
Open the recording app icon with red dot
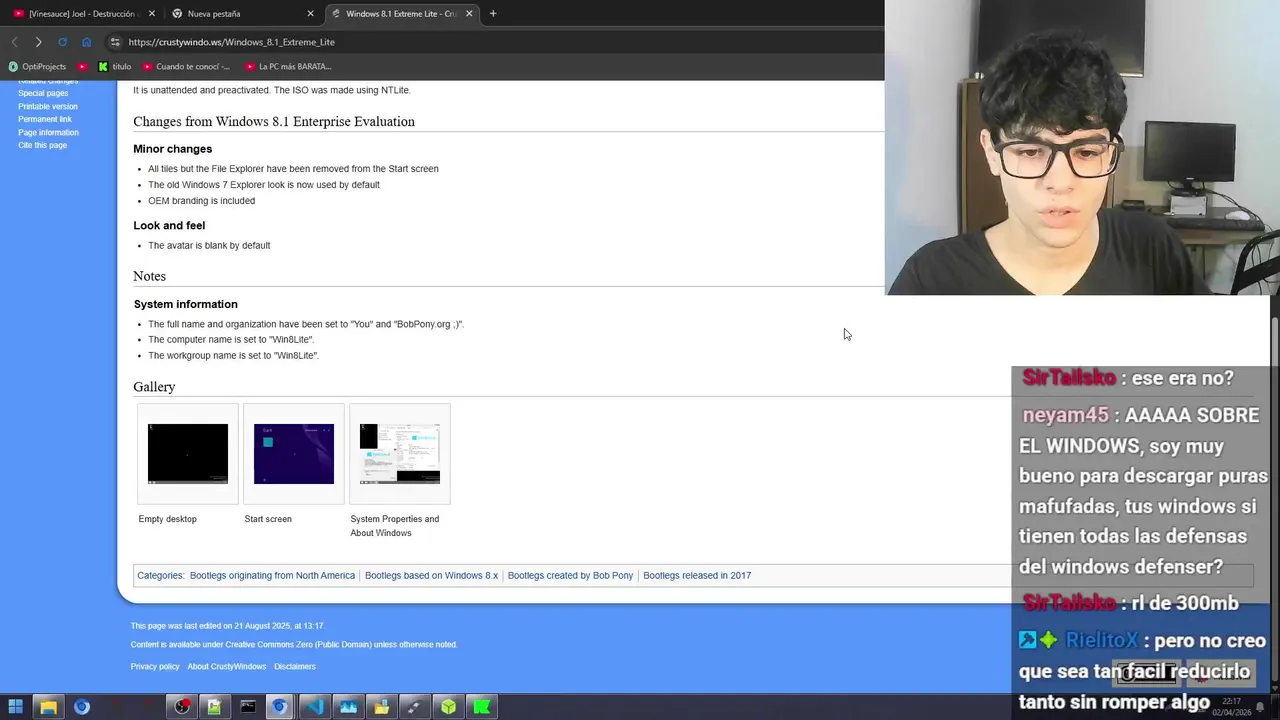181,707
